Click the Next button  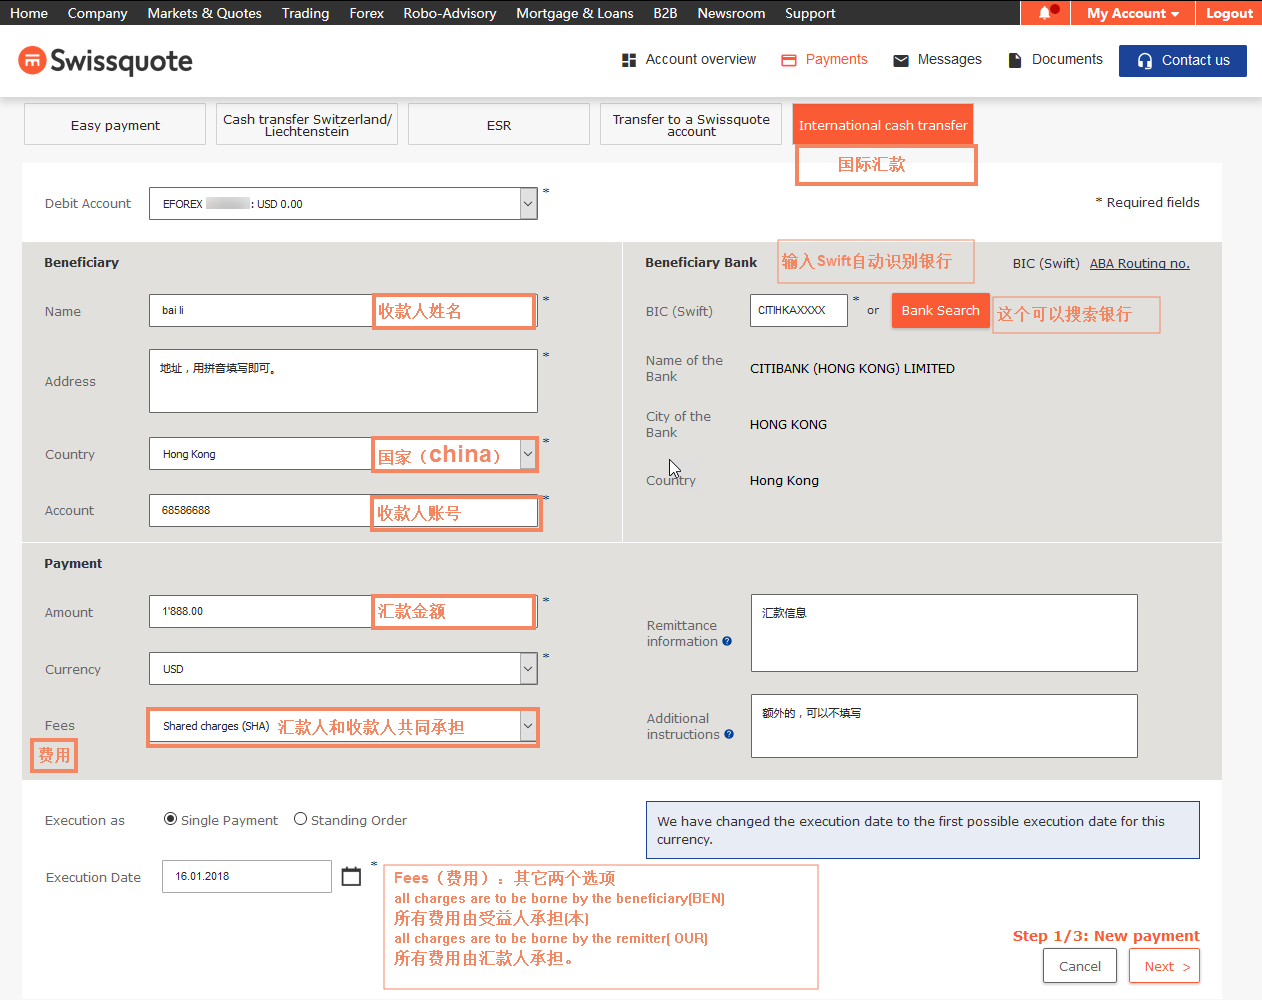point(1164,966)
